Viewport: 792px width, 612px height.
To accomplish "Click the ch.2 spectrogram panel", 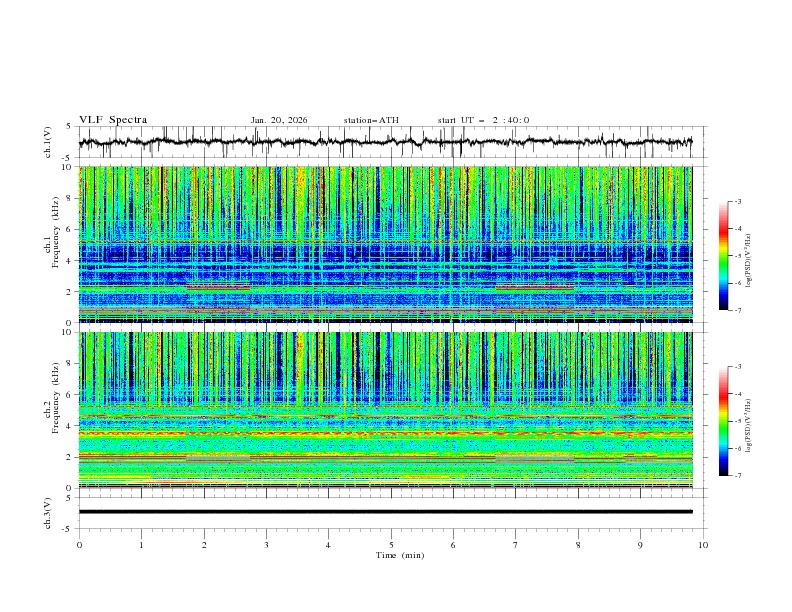I will pyautogui.click(x=385, y=410).
